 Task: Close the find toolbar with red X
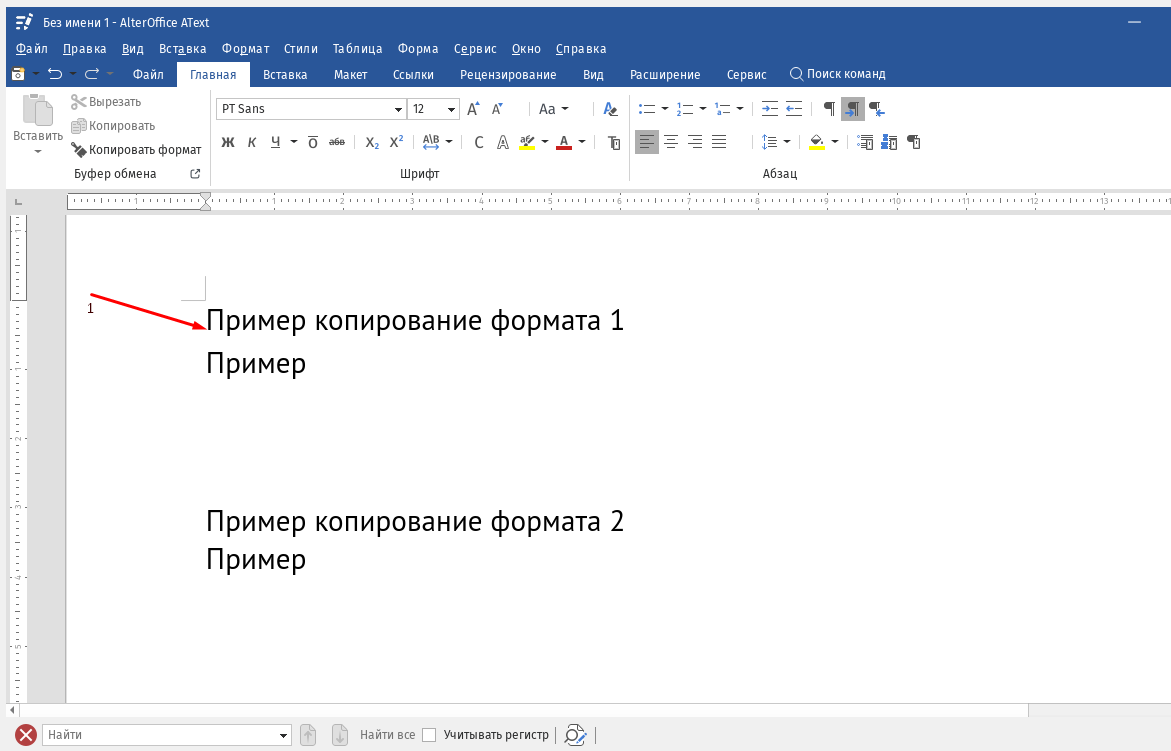pyautogui.click(x=25, y=735)
